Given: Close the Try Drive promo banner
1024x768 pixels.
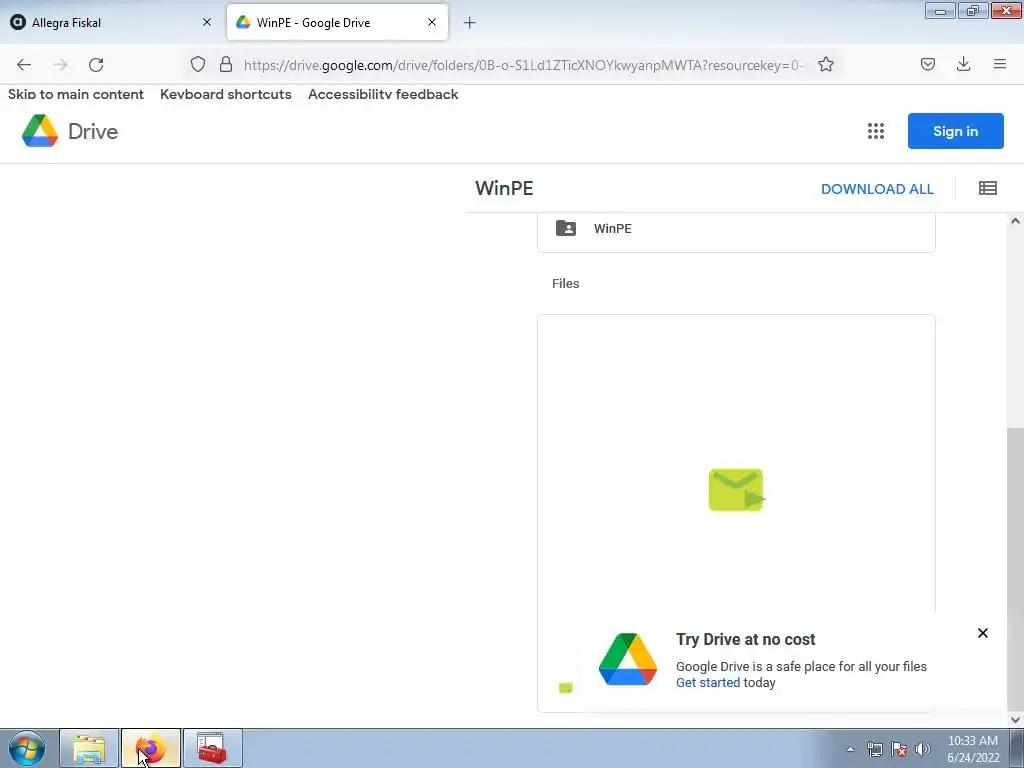Looking at the screenshot, I should pos(982,633).
